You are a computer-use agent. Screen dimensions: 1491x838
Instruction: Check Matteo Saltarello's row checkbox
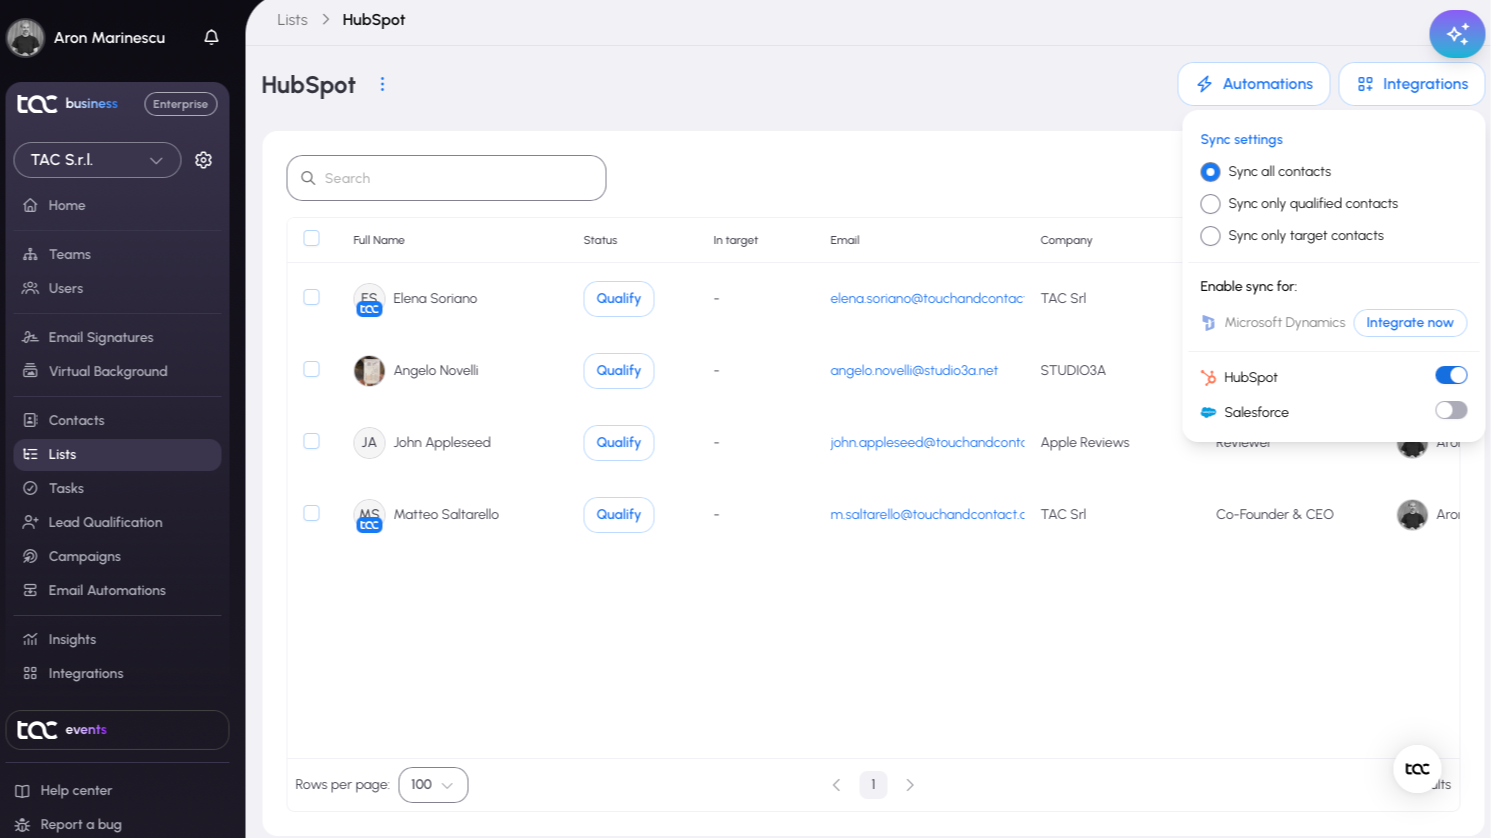click(x=311, y=513)
